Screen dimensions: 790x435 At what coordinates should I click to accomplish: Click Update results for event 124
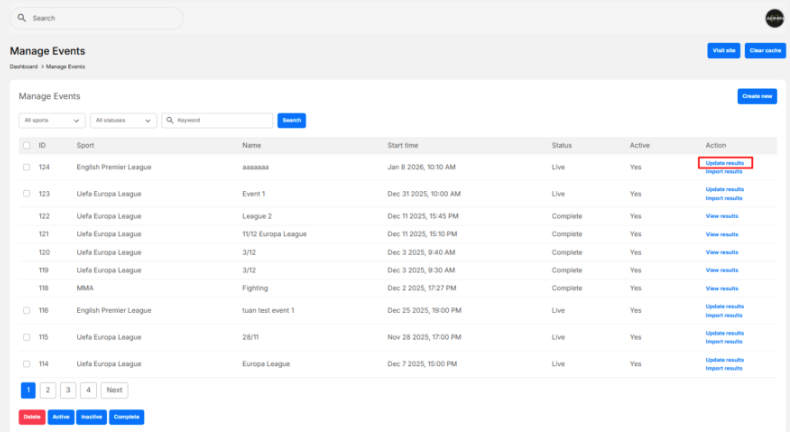click(x=724, y=162)
